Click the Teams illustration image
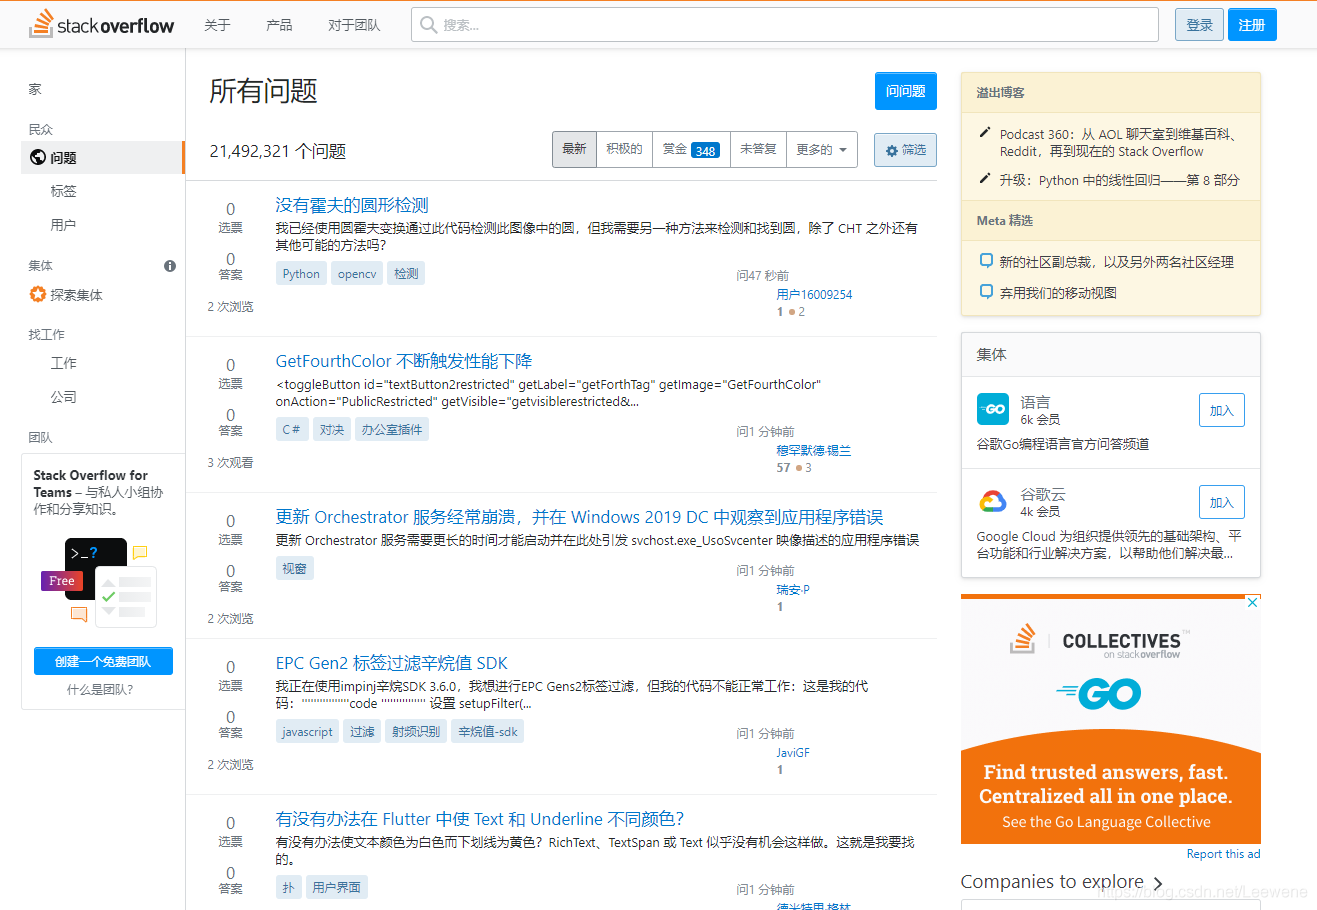1317x910 pixels. (x=97, y=581)
